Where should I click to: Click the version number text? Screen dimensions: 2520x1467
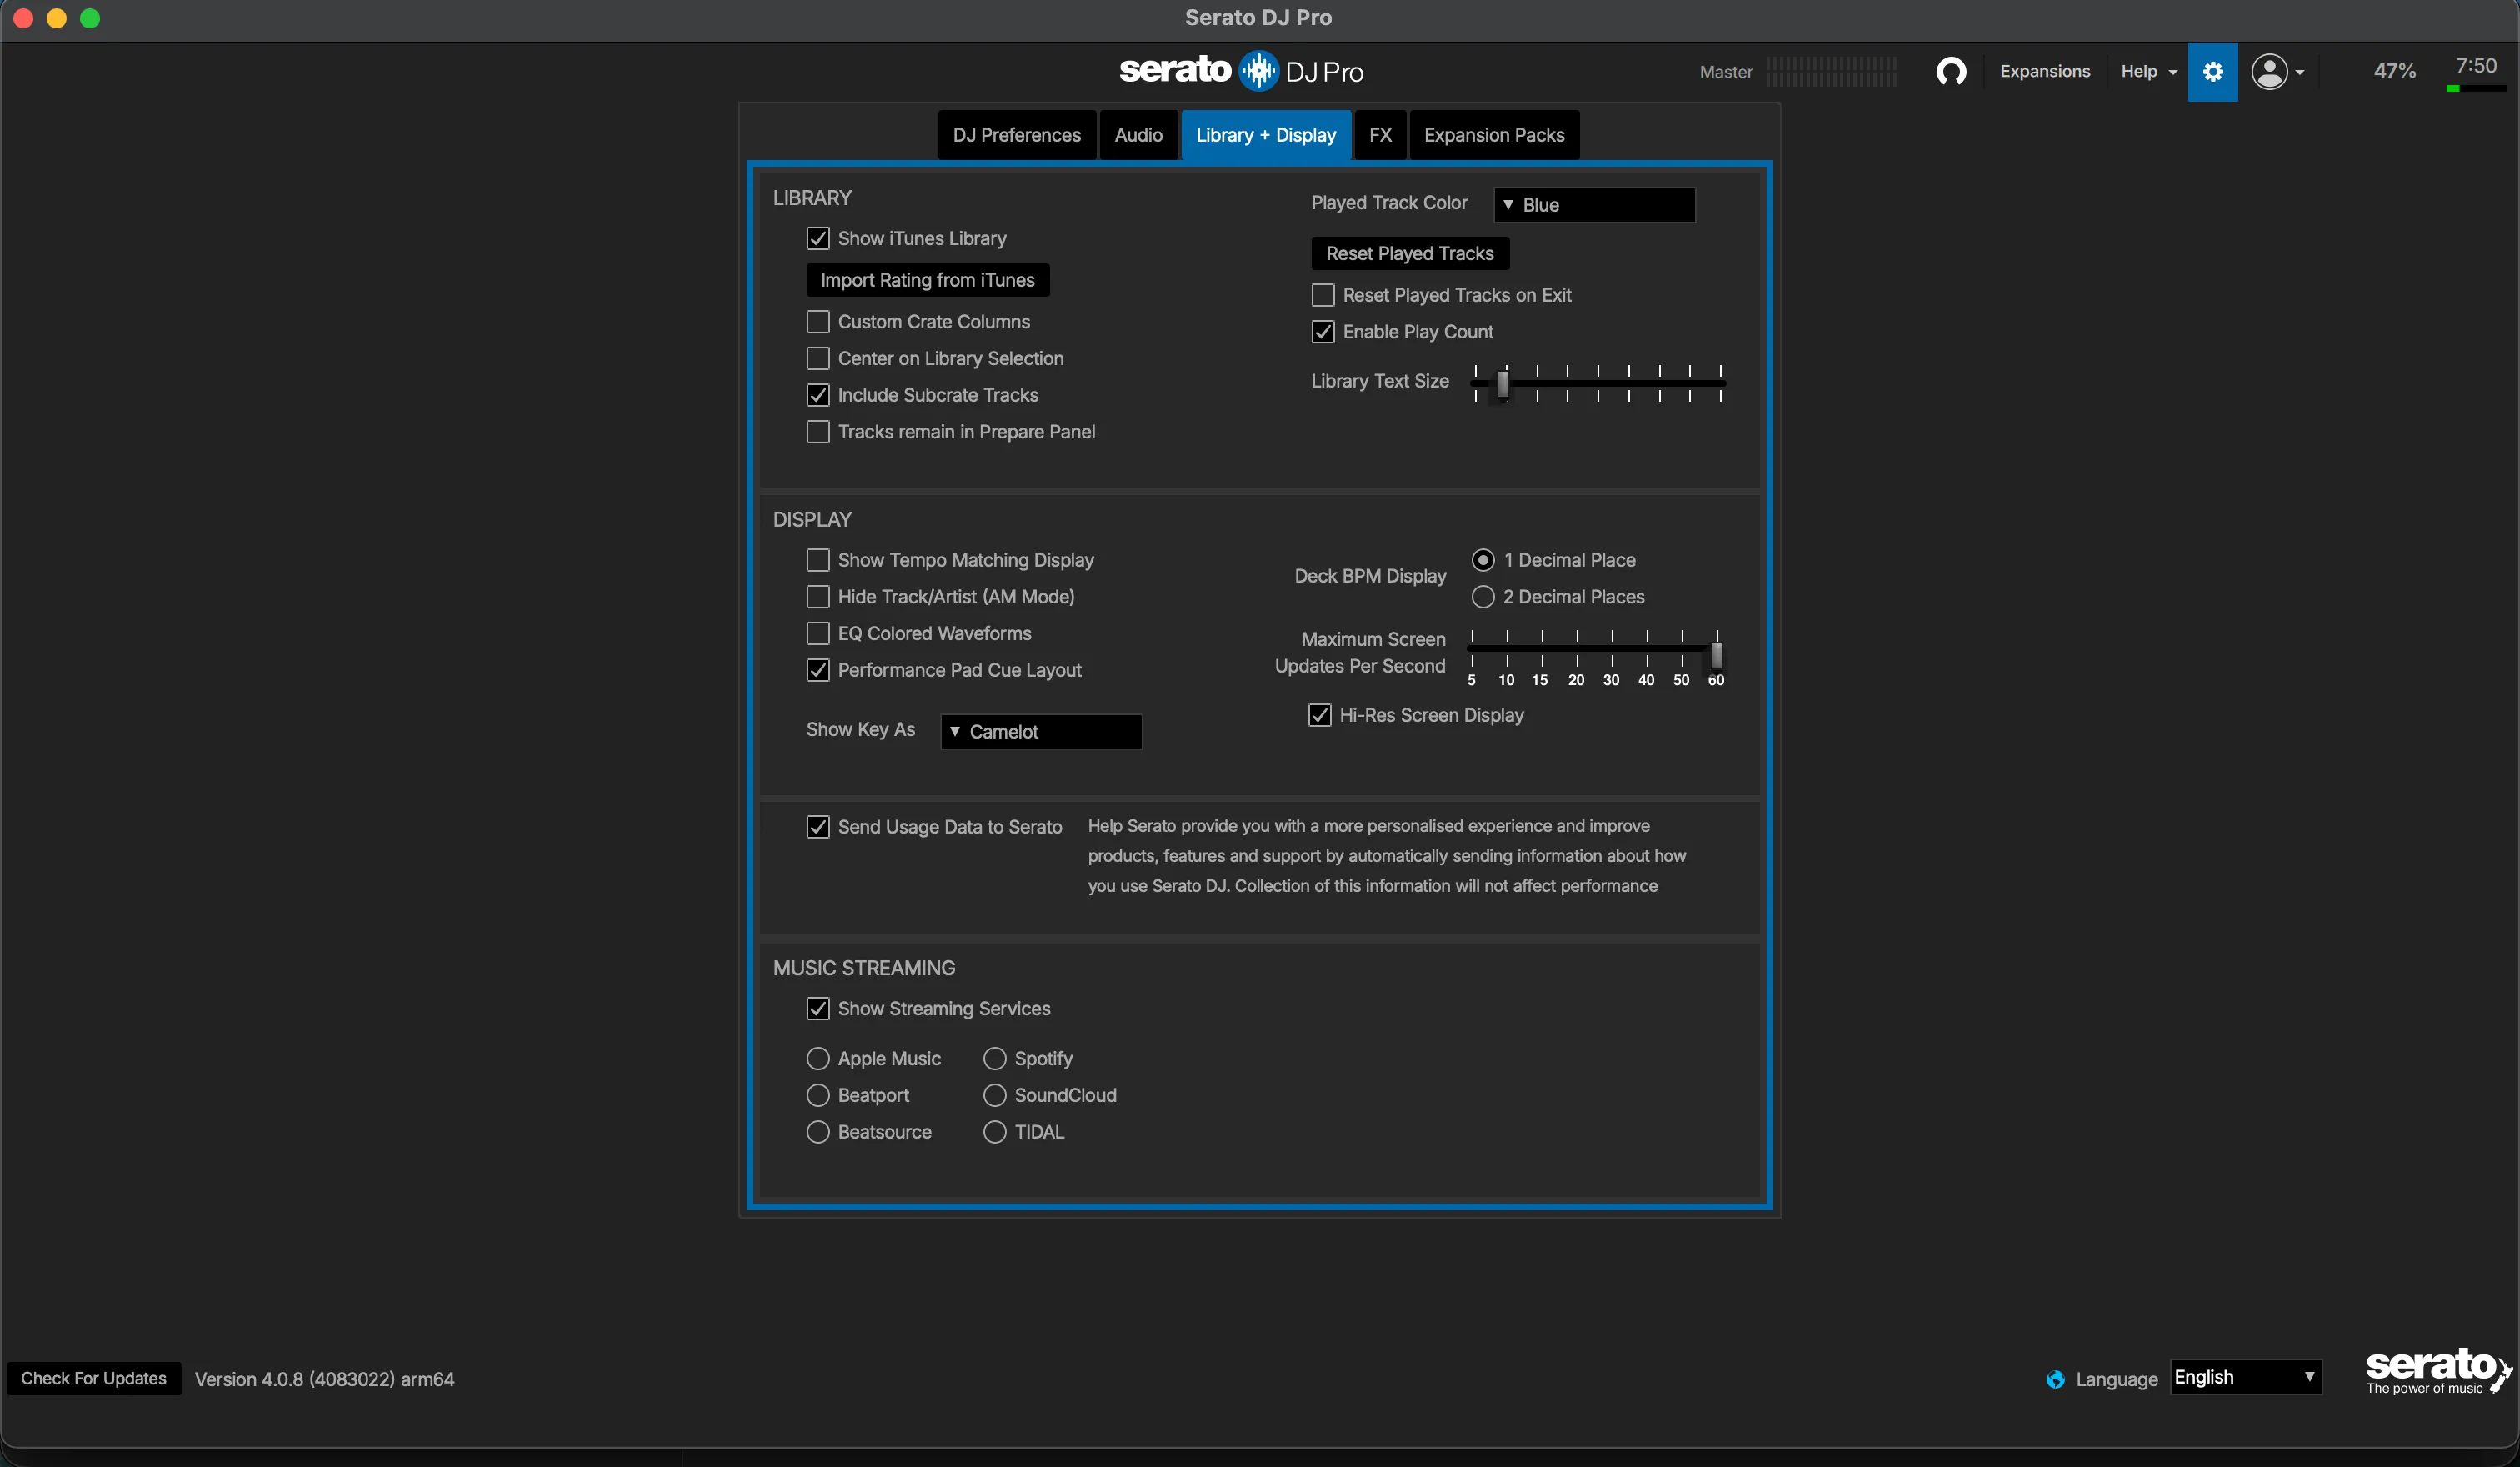click(324, 1379)
